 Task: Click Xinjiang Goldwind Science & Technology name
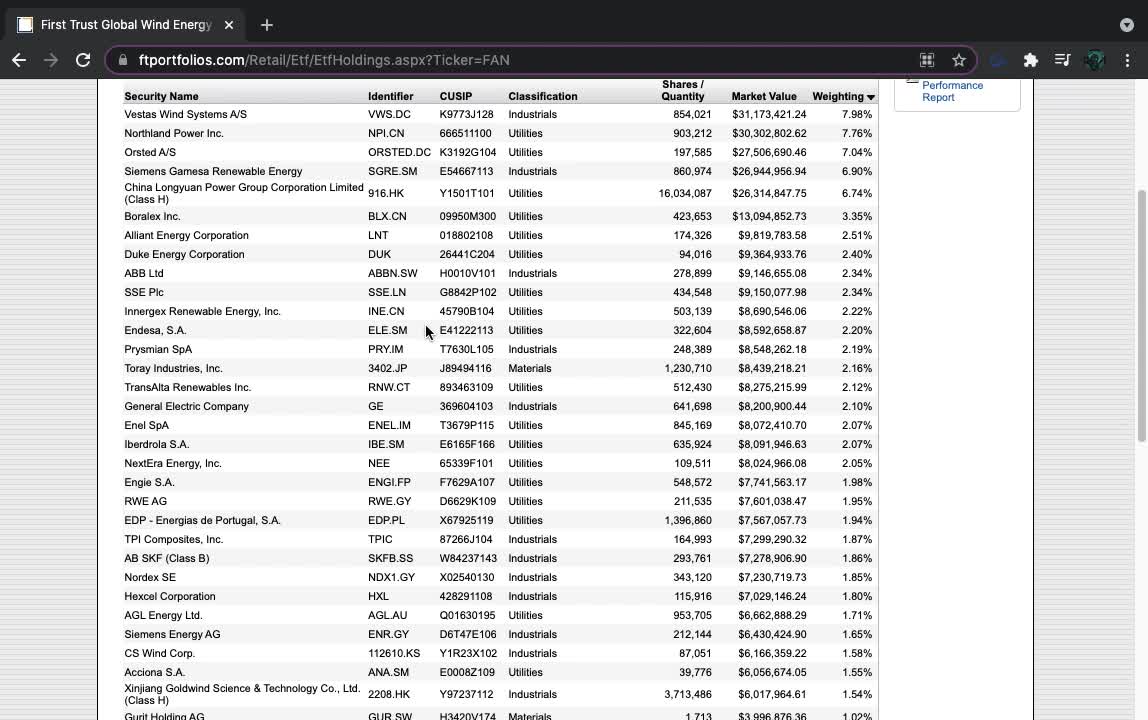point(242,694)
